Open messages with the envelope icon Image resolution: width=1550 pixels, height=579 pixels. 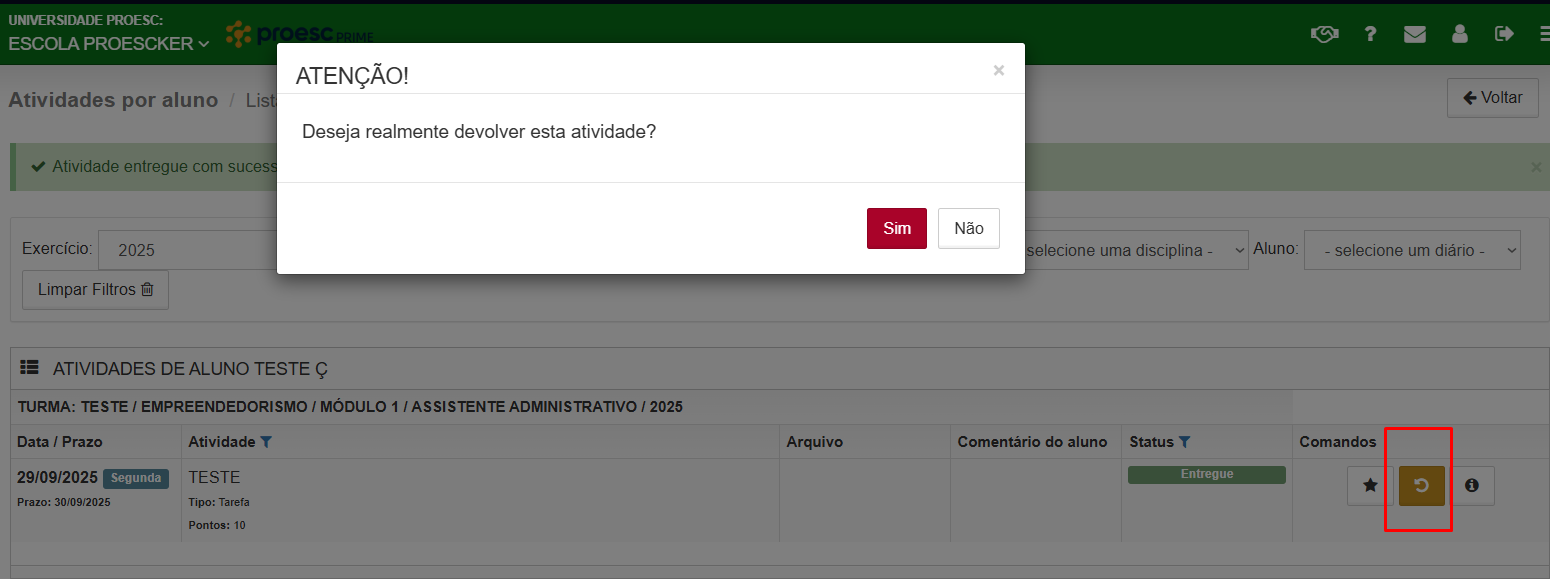pyautogui.click(x=1414, y=34)
